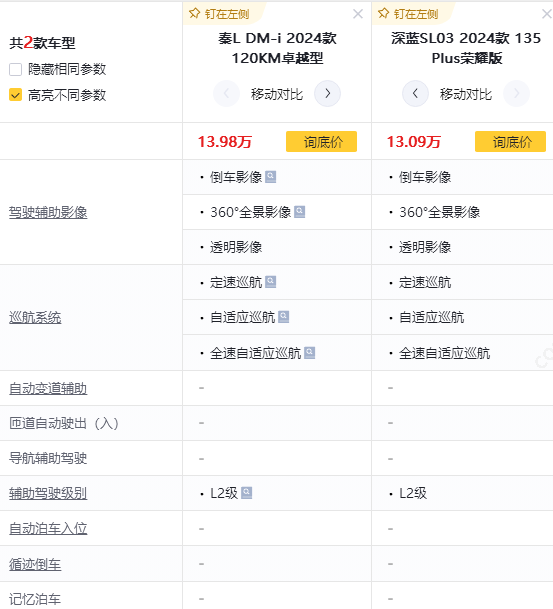Click the 共2款车型 count text

[x=42, y=43]
